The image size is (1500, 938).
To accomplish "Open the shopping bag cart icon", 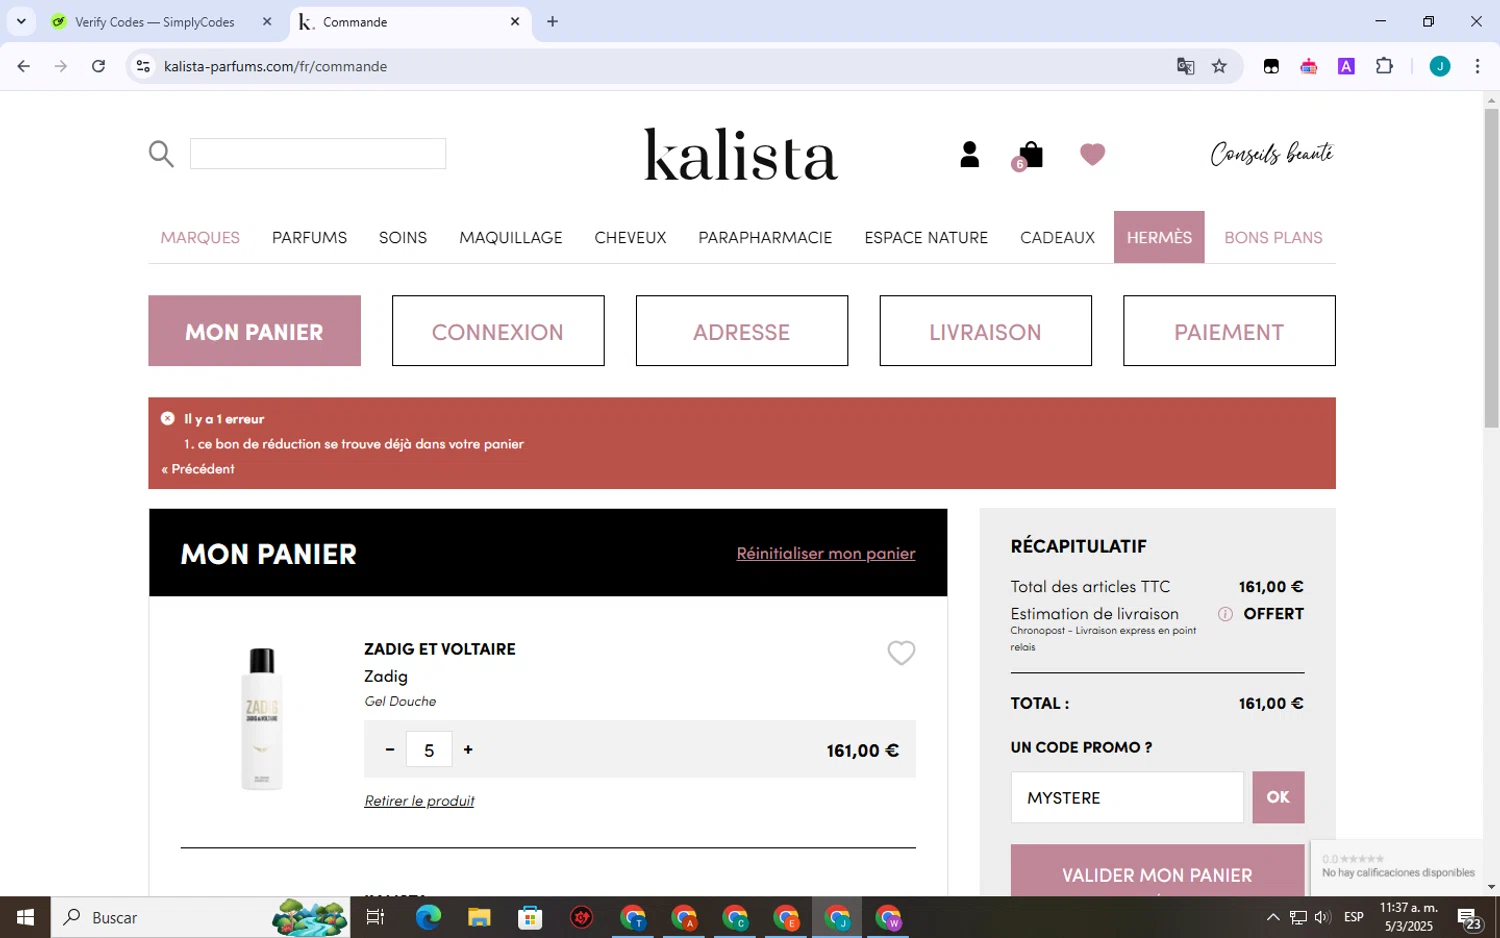I will (1029, 155).
